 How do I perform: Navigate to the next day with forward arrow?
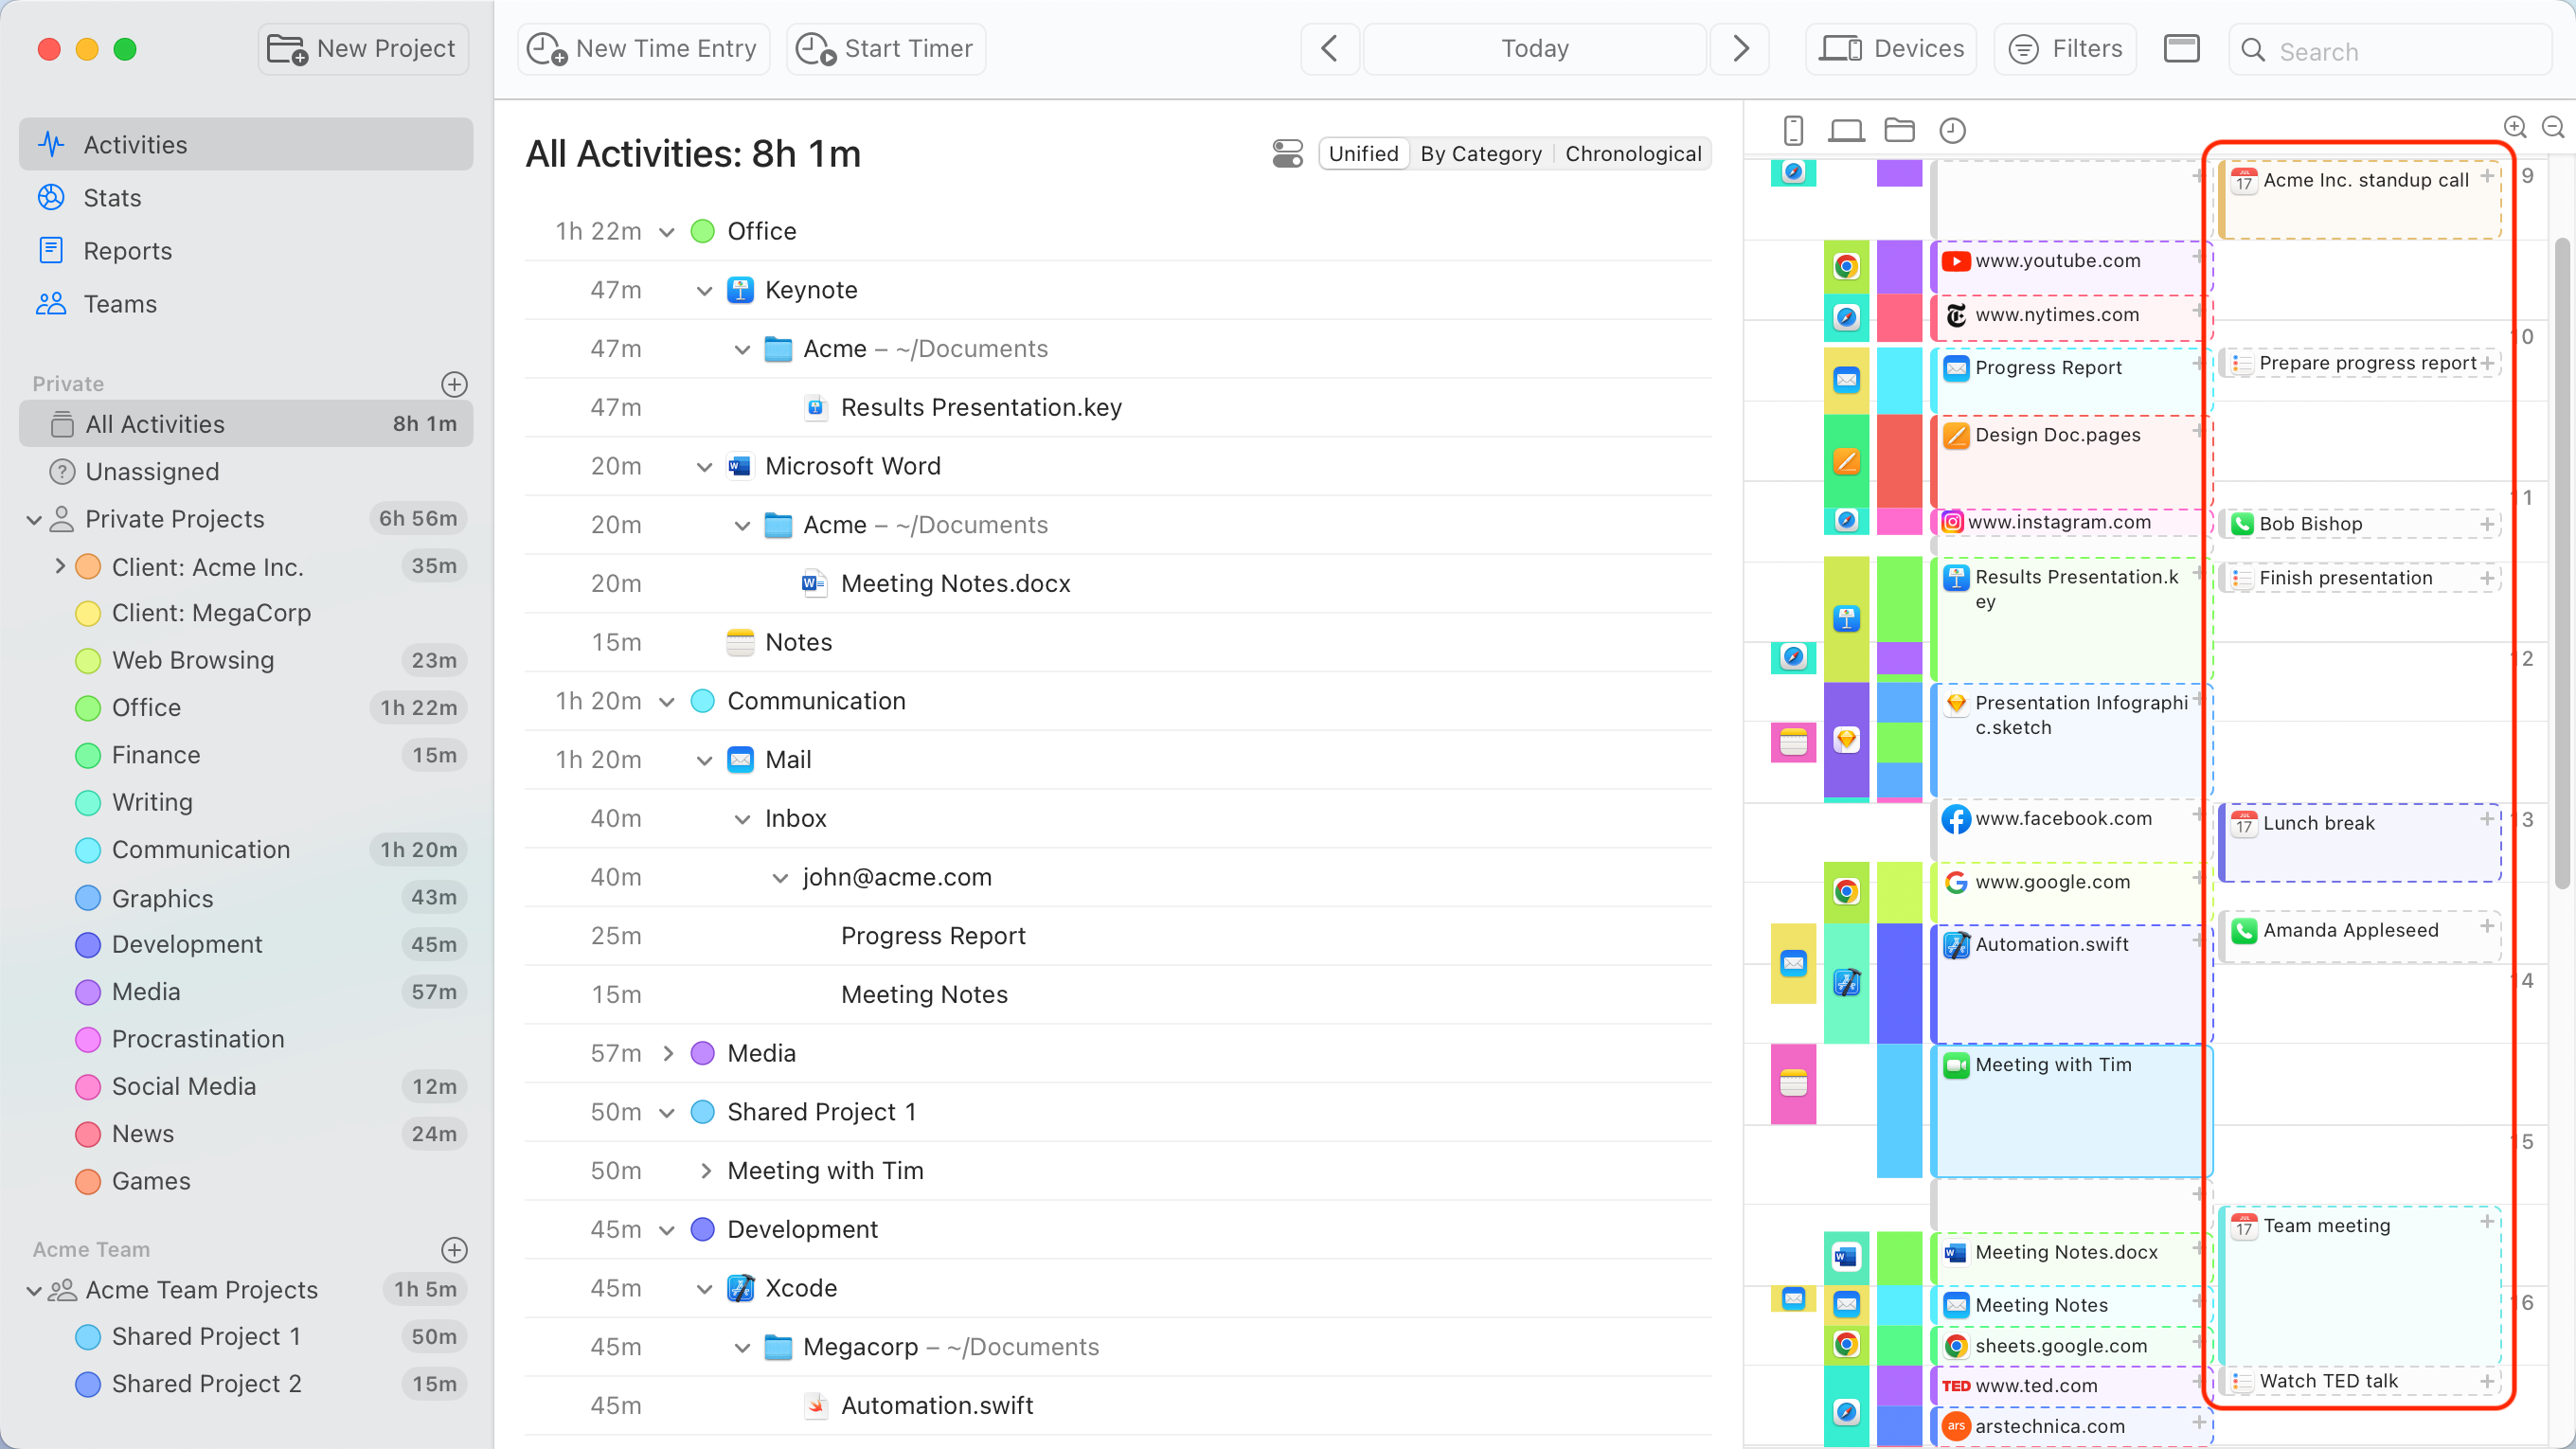point(1739,48)
